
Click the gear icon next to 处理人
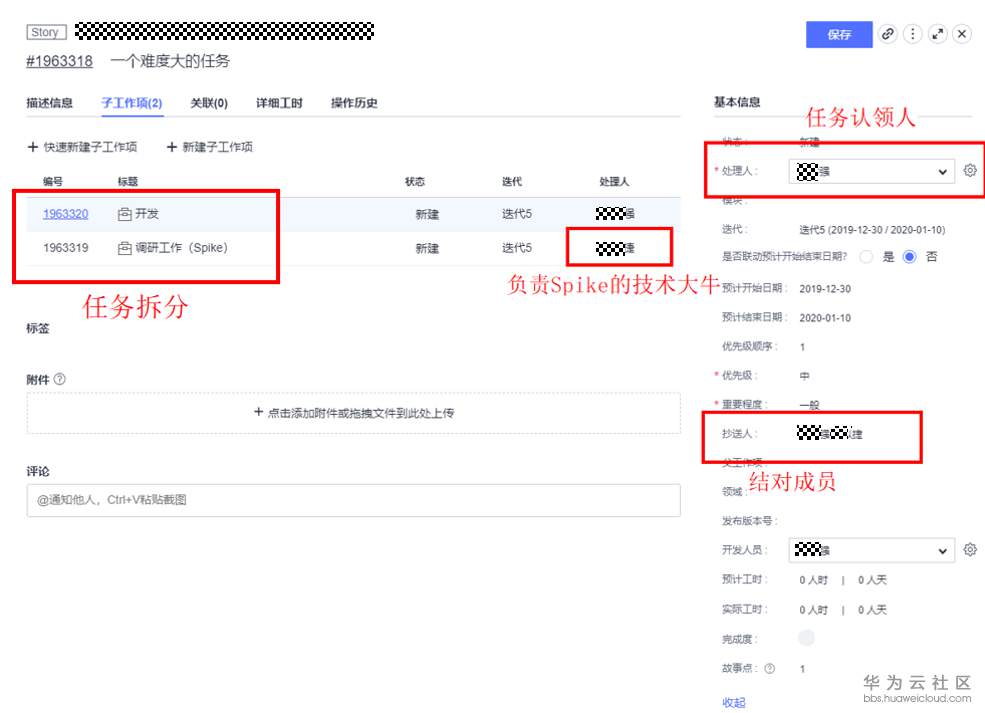pyautogui.click(x=970, y=171)
